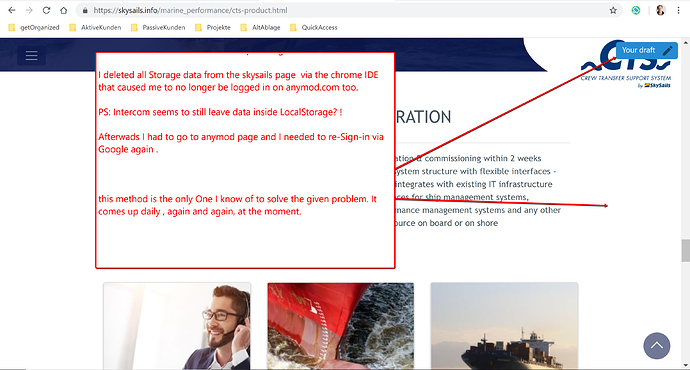Viewport: 690px width, 370px height.
Task: Click the container ship thumbnail image
Action: (504, 326)
